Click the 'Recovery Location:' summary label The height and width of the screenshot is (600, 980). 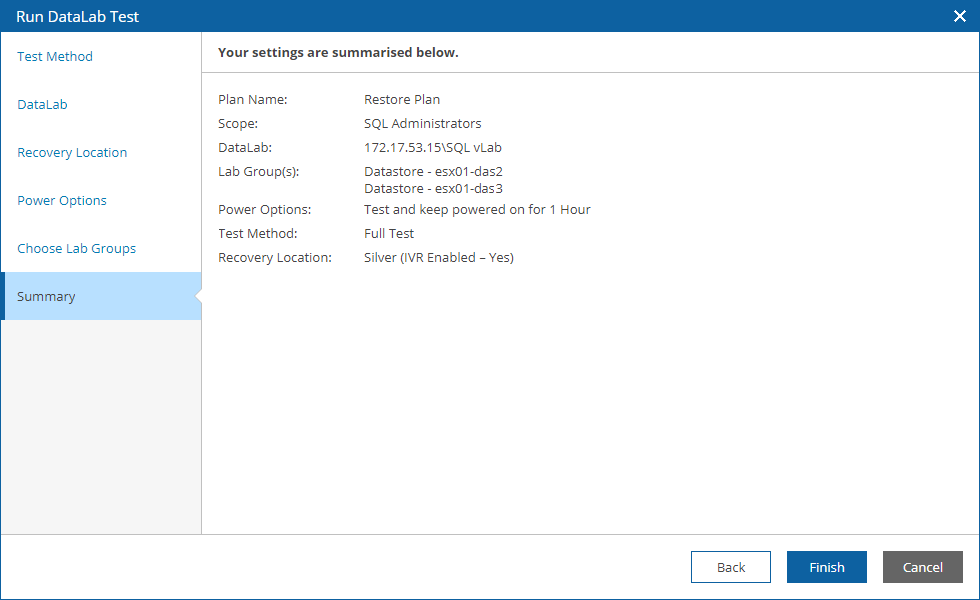click(274, 258)
